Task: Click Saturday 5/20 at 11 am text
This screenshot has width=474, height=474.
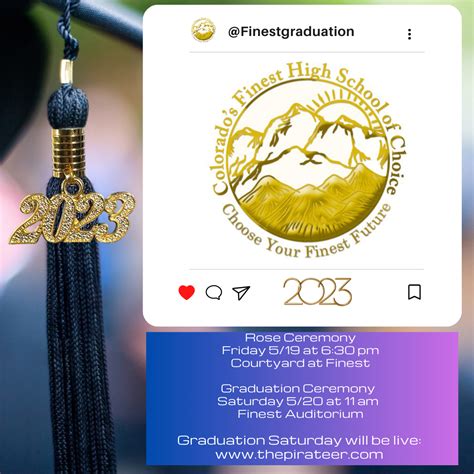Action: tap(298, 401)
